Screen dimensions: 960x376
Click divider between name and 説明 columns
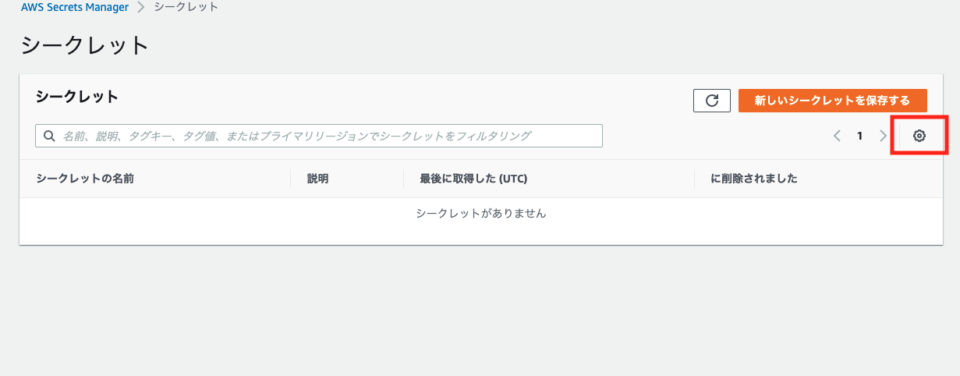(291, 179)
